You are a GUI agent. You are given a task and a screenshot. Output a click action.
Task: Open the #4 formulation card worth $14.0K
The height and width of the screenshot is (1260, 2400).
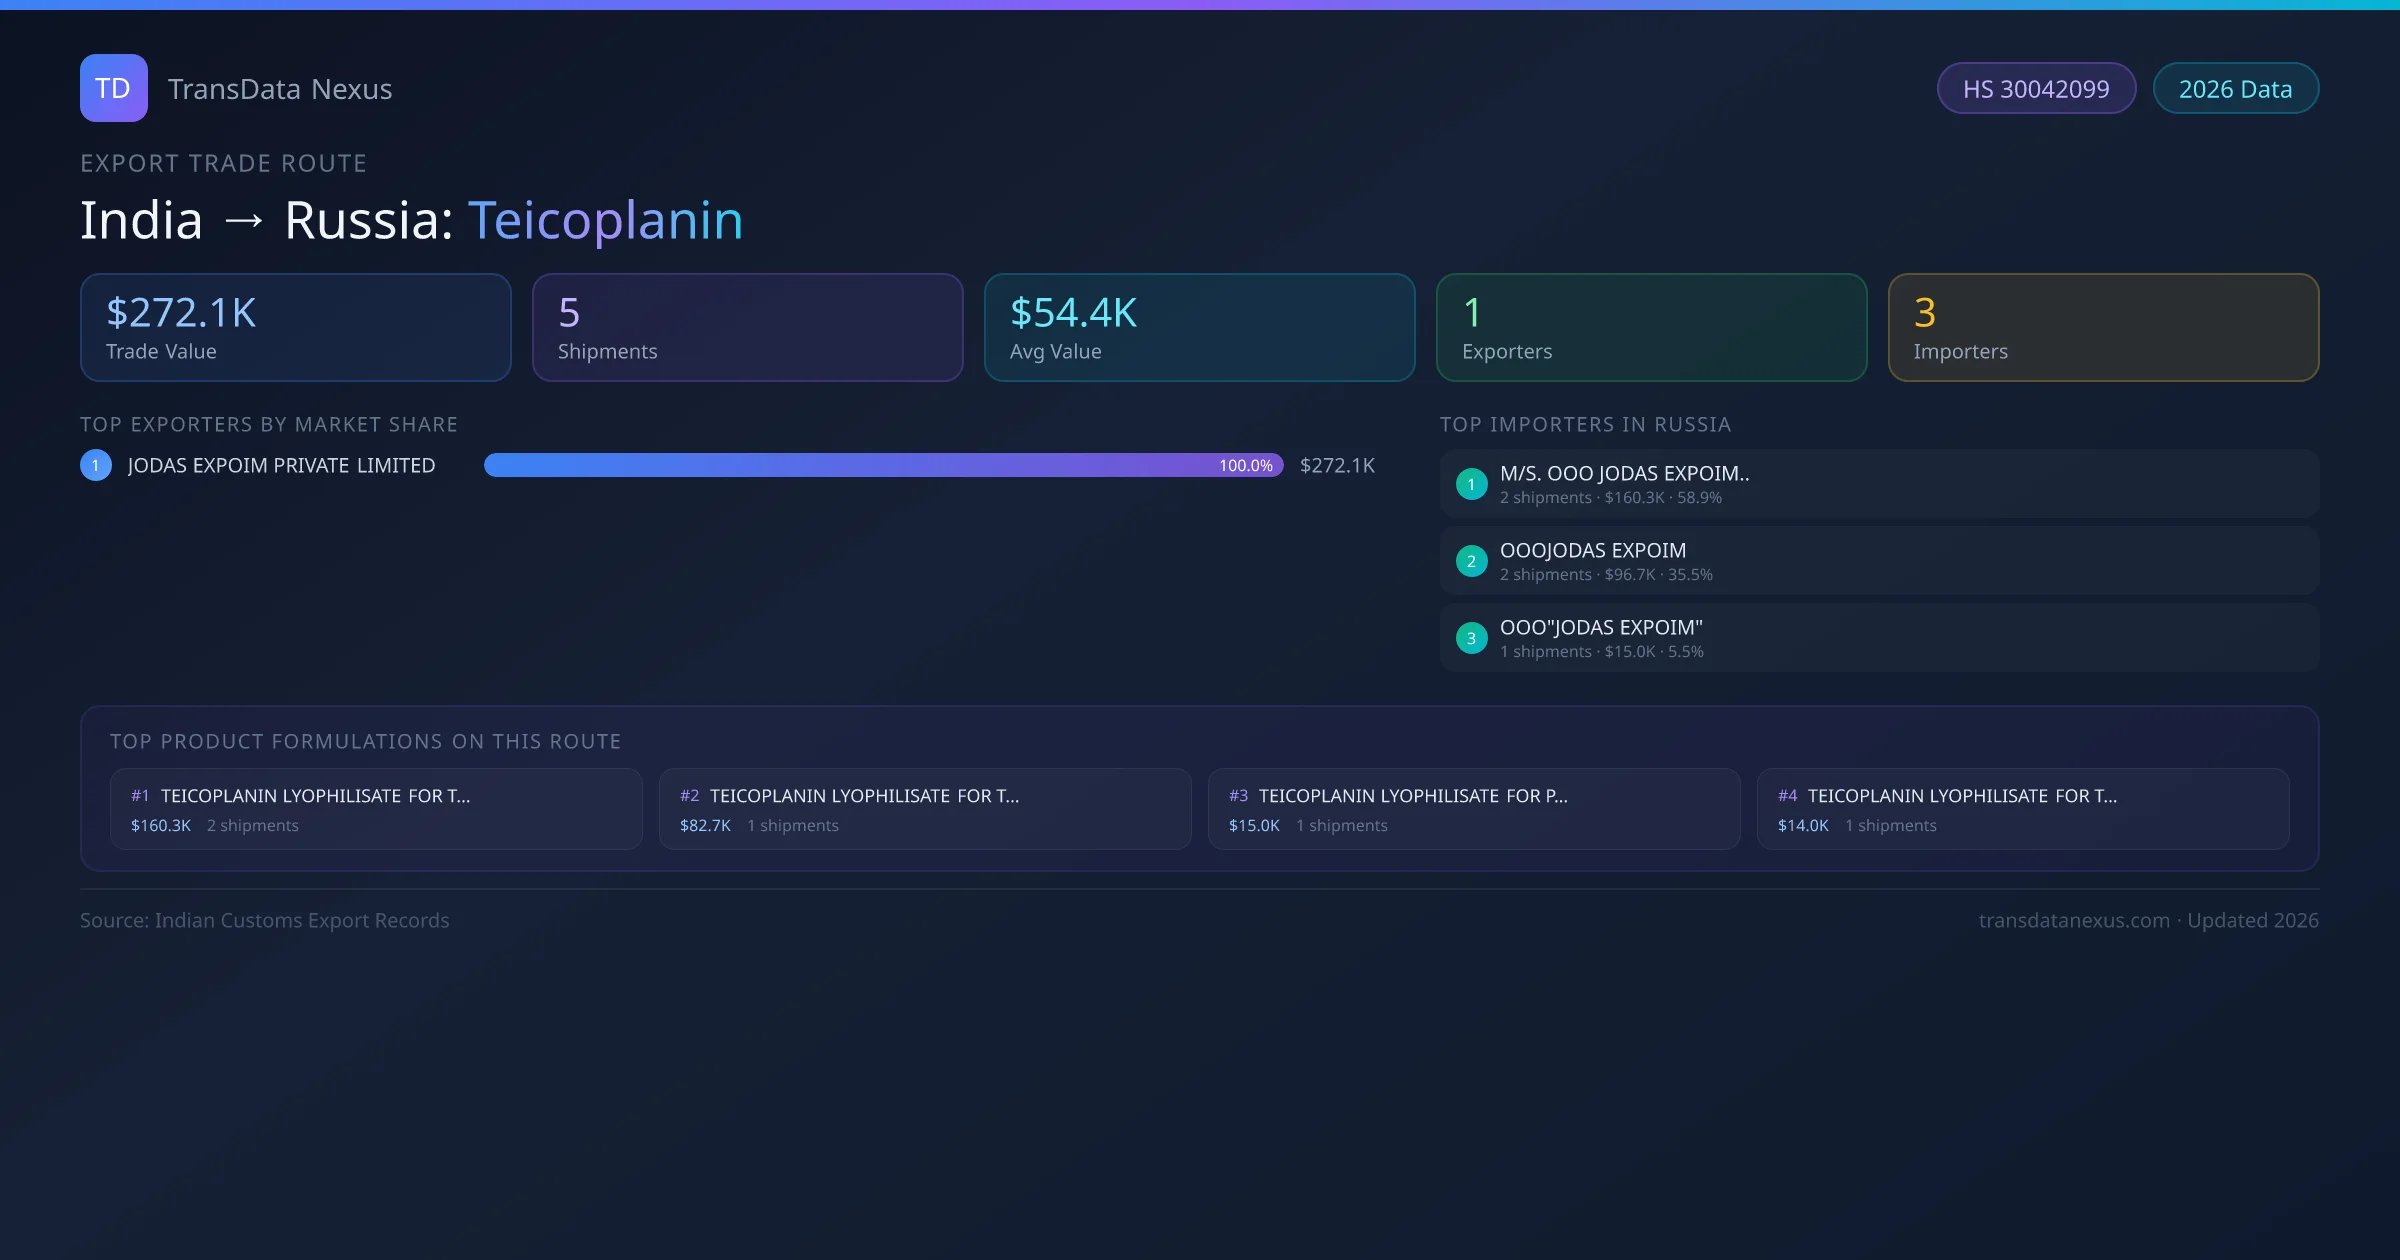point(2022,809)
